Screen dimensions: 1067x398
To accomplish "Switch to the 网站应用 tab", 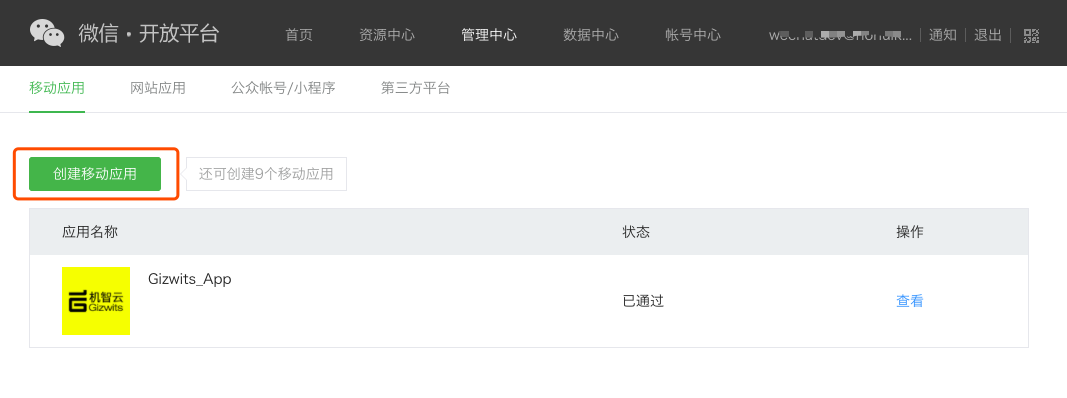I will coord(158,88).
